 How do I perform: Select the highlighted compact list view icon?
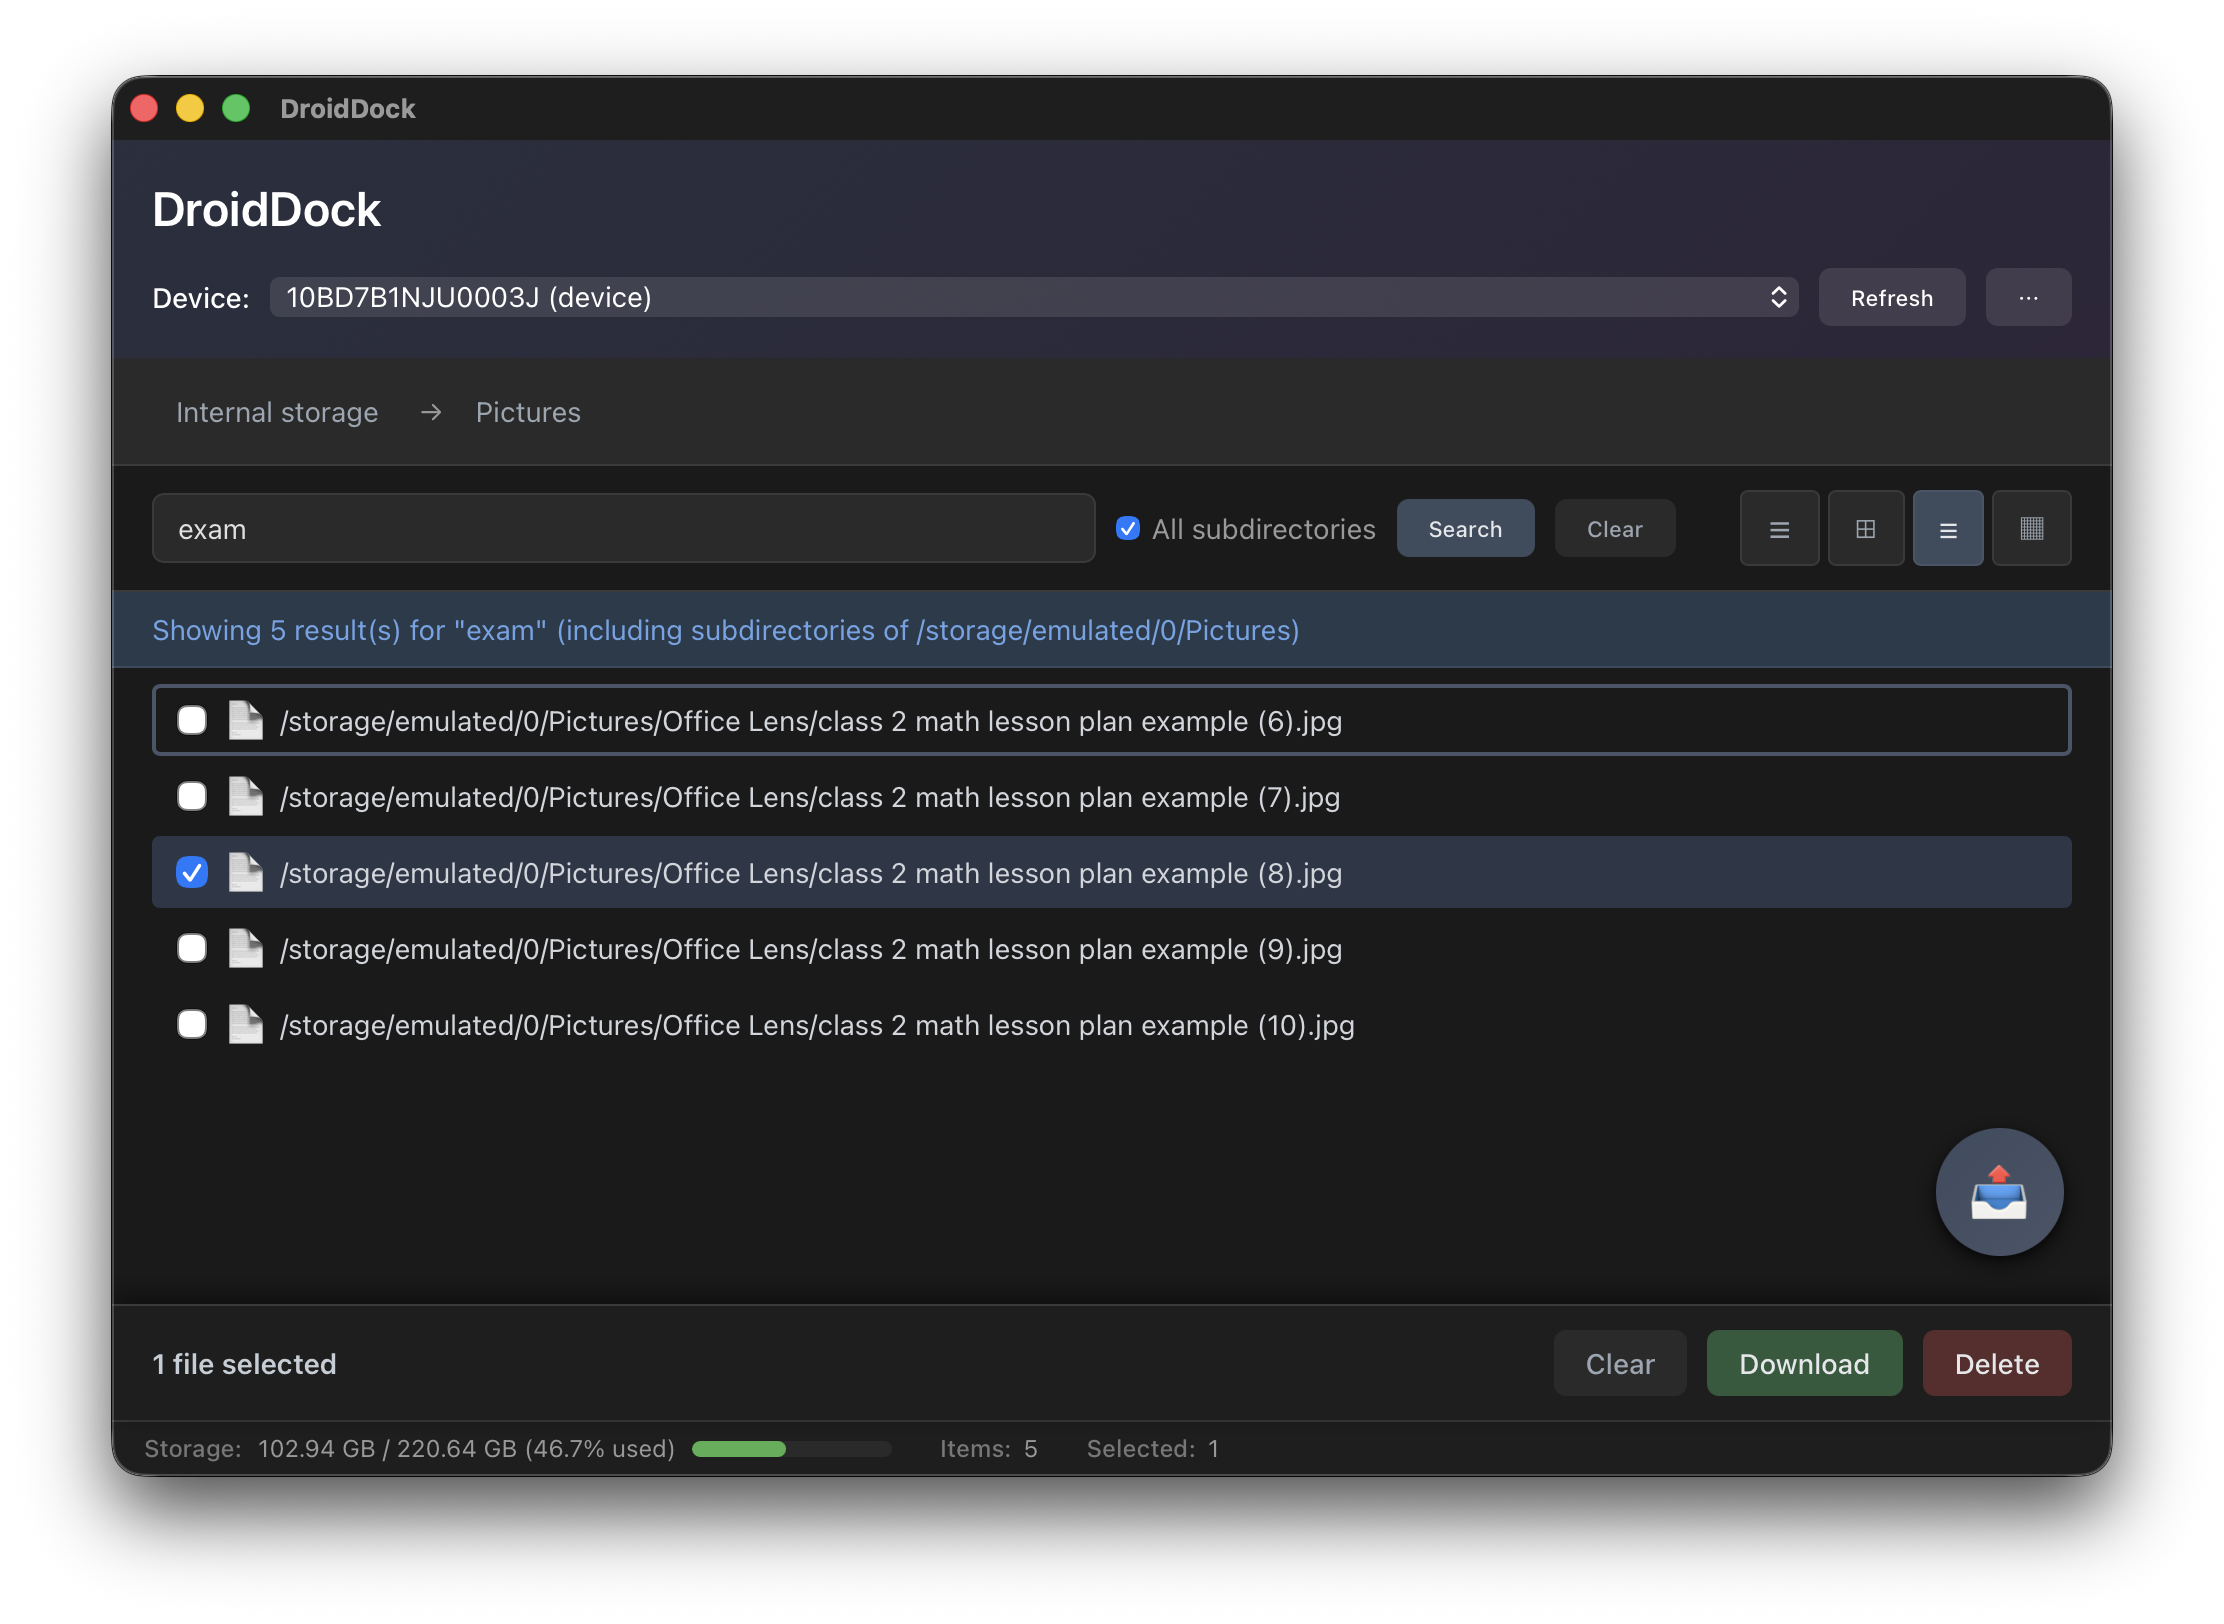click(1947, 529)
